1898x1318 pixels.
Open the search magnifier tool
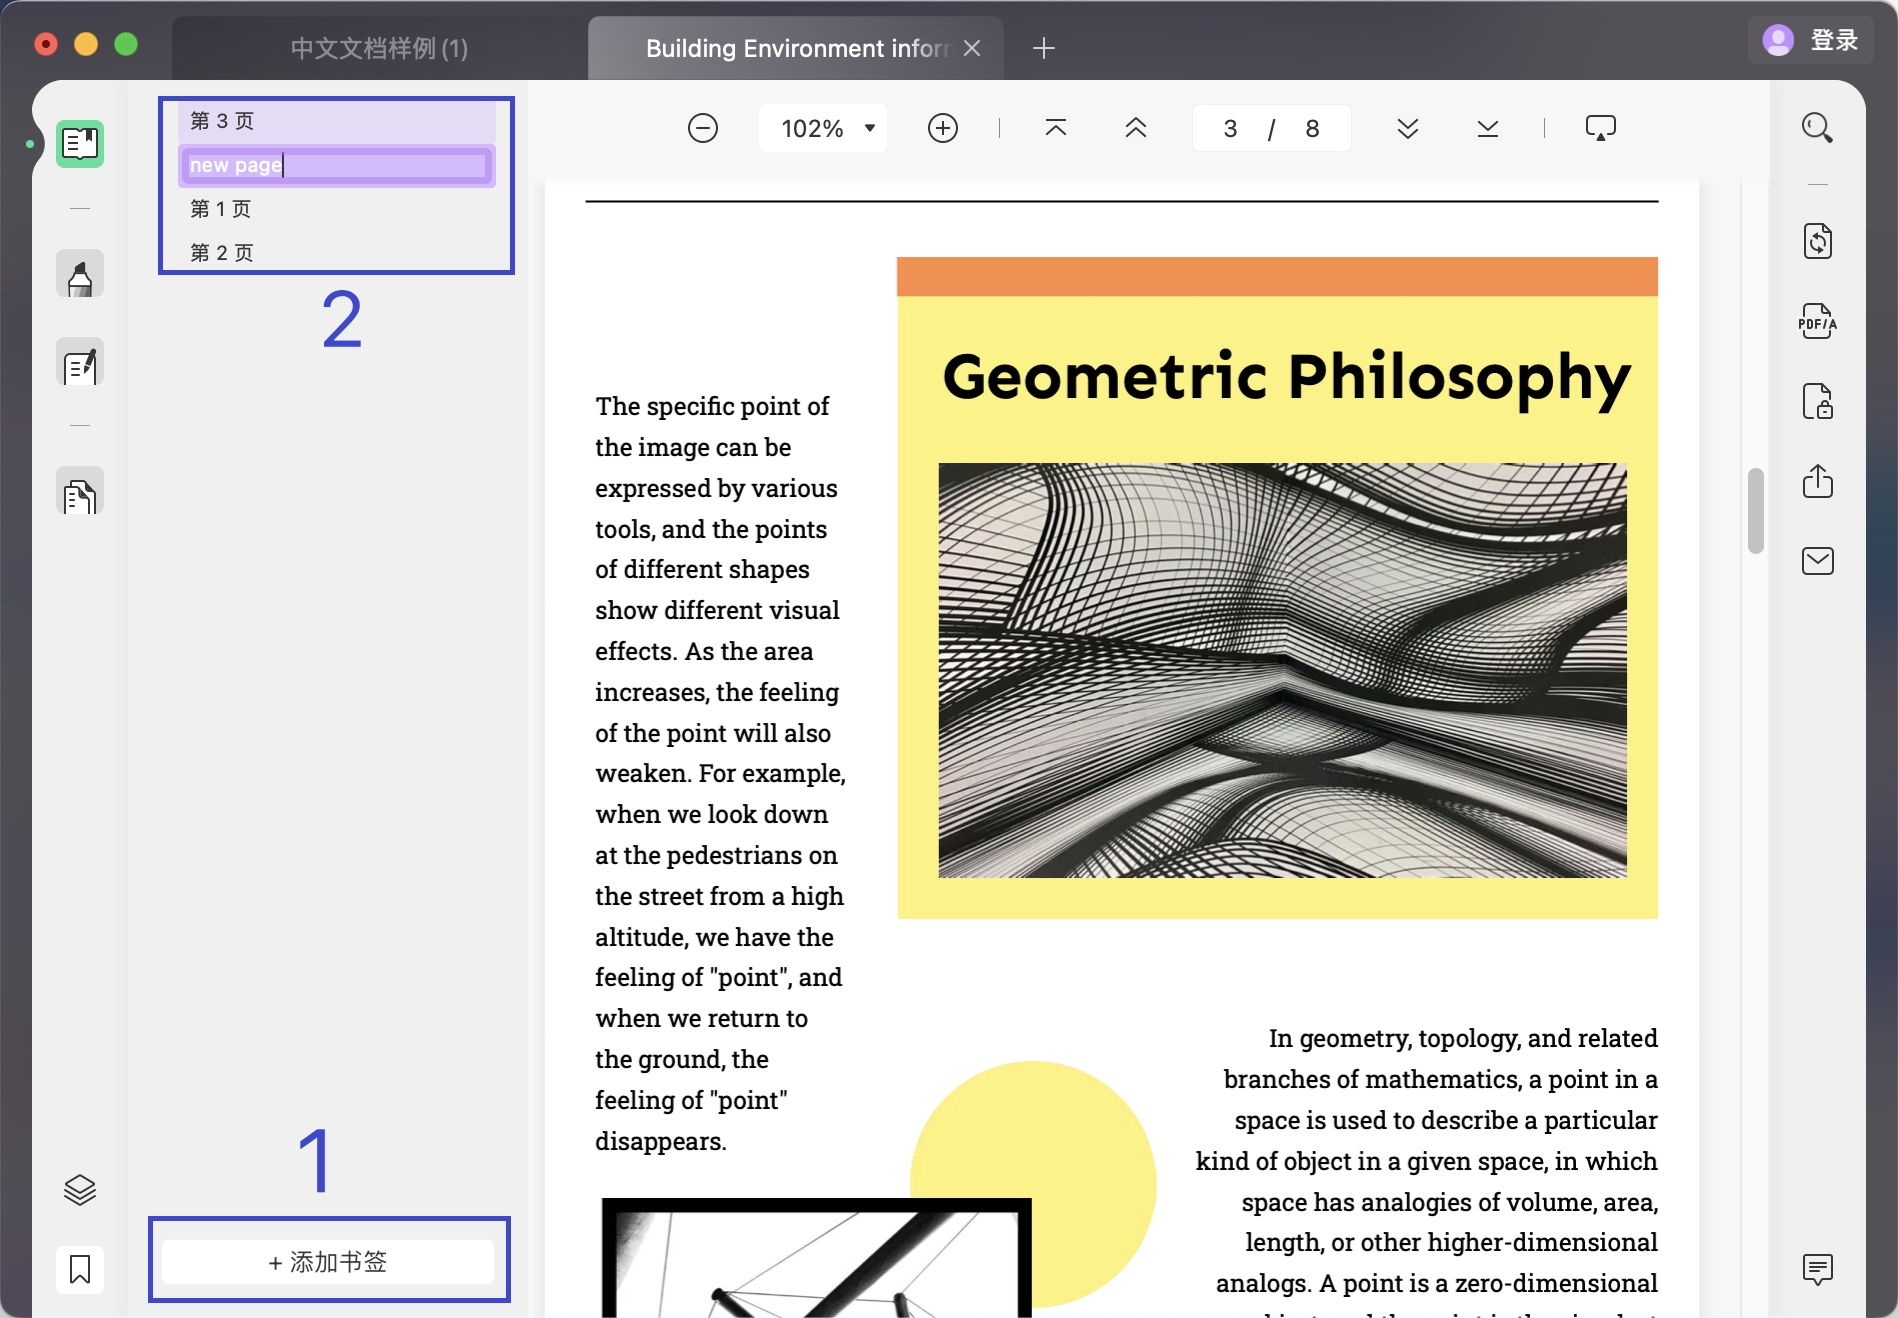click(x=1817, y=128)
